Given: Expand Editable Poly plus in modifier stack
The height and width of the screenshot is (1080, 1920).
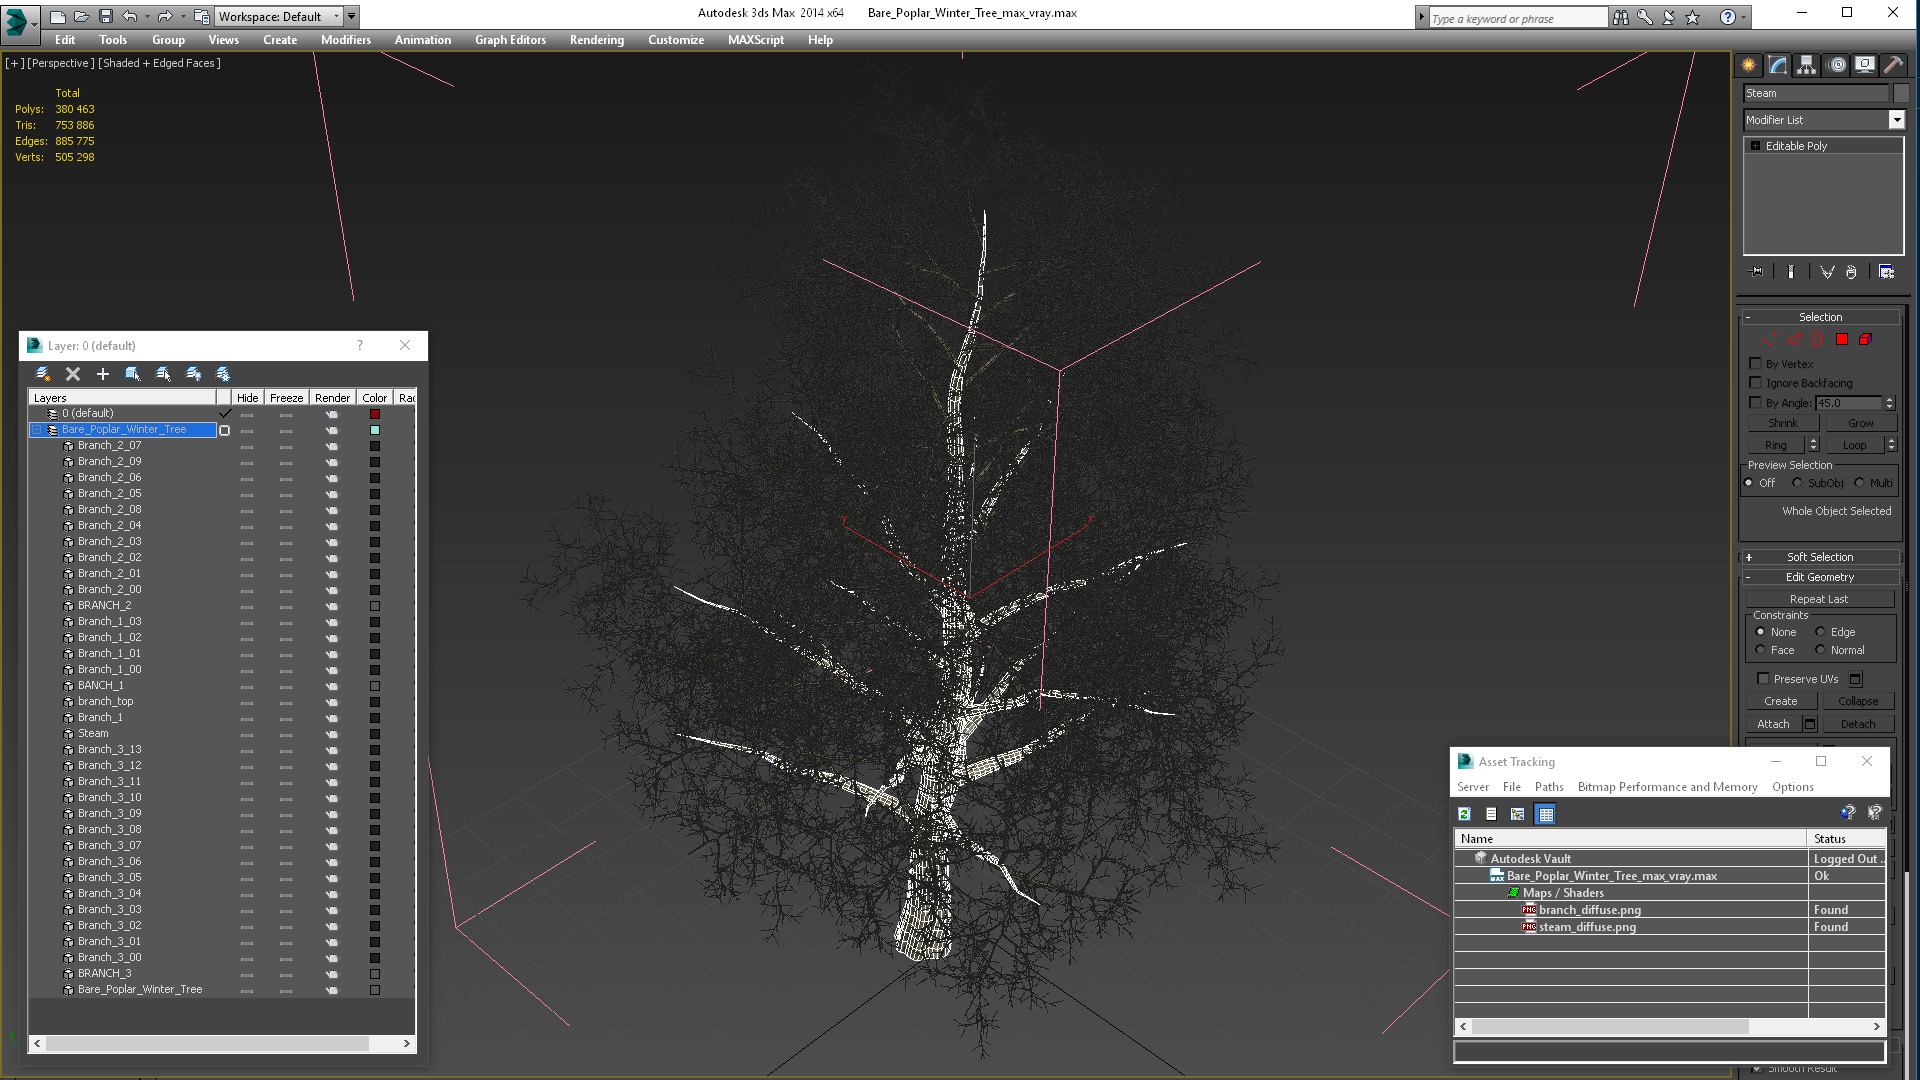Looking at the screenshot, I should [1755, 146].
